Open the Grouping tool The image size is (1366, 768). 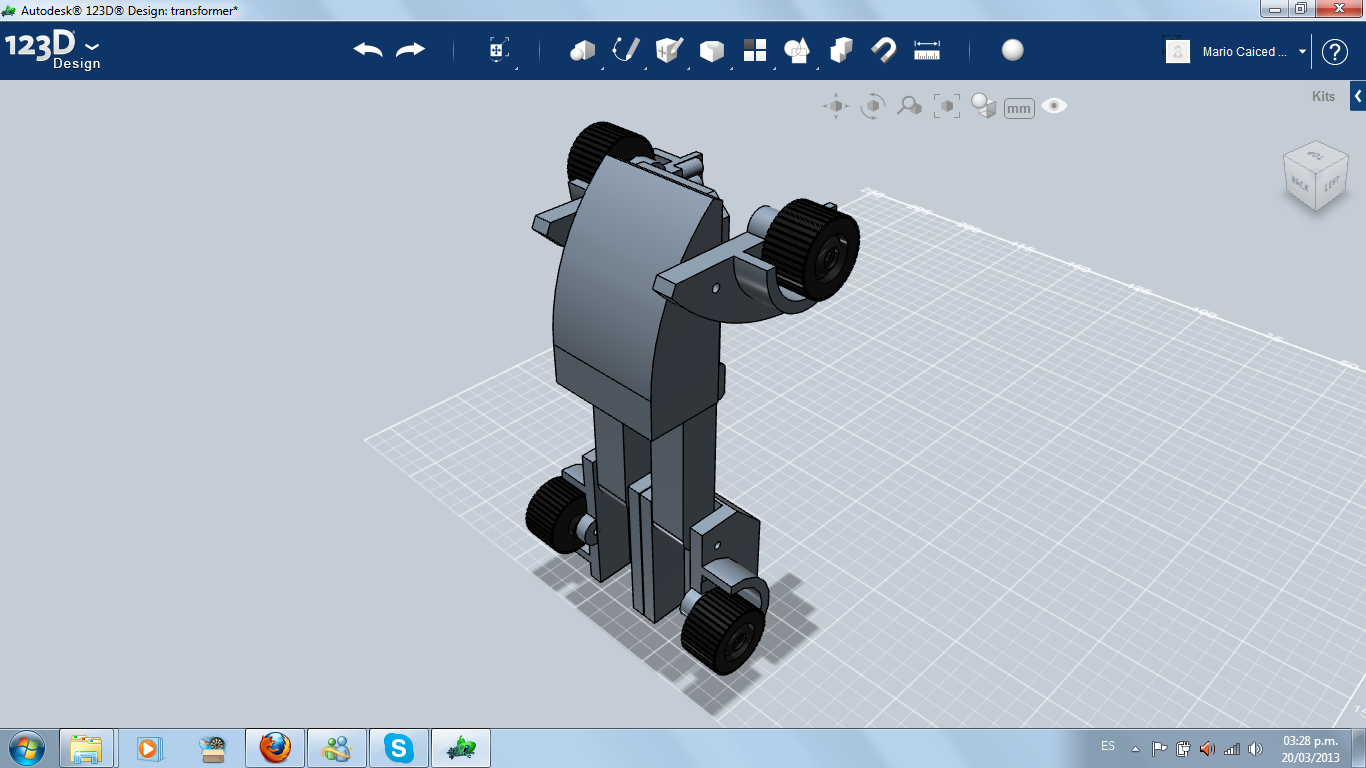tap(797, 50)
